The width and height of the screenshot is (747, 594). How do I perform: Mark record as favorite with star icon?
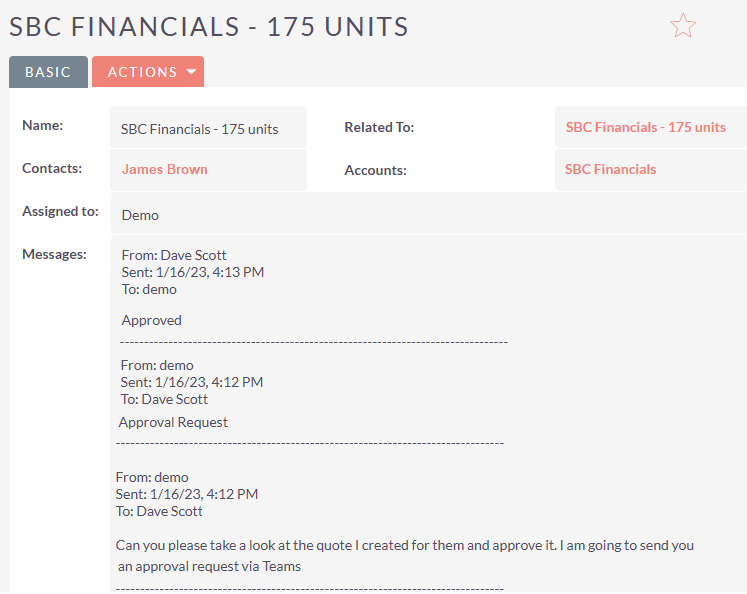683,26
